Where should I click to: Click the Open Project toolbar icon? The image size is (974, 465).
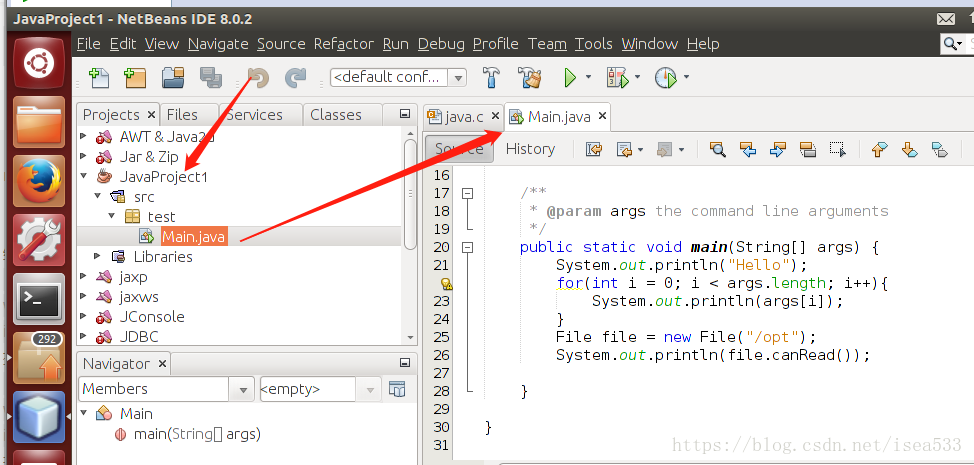173,78
